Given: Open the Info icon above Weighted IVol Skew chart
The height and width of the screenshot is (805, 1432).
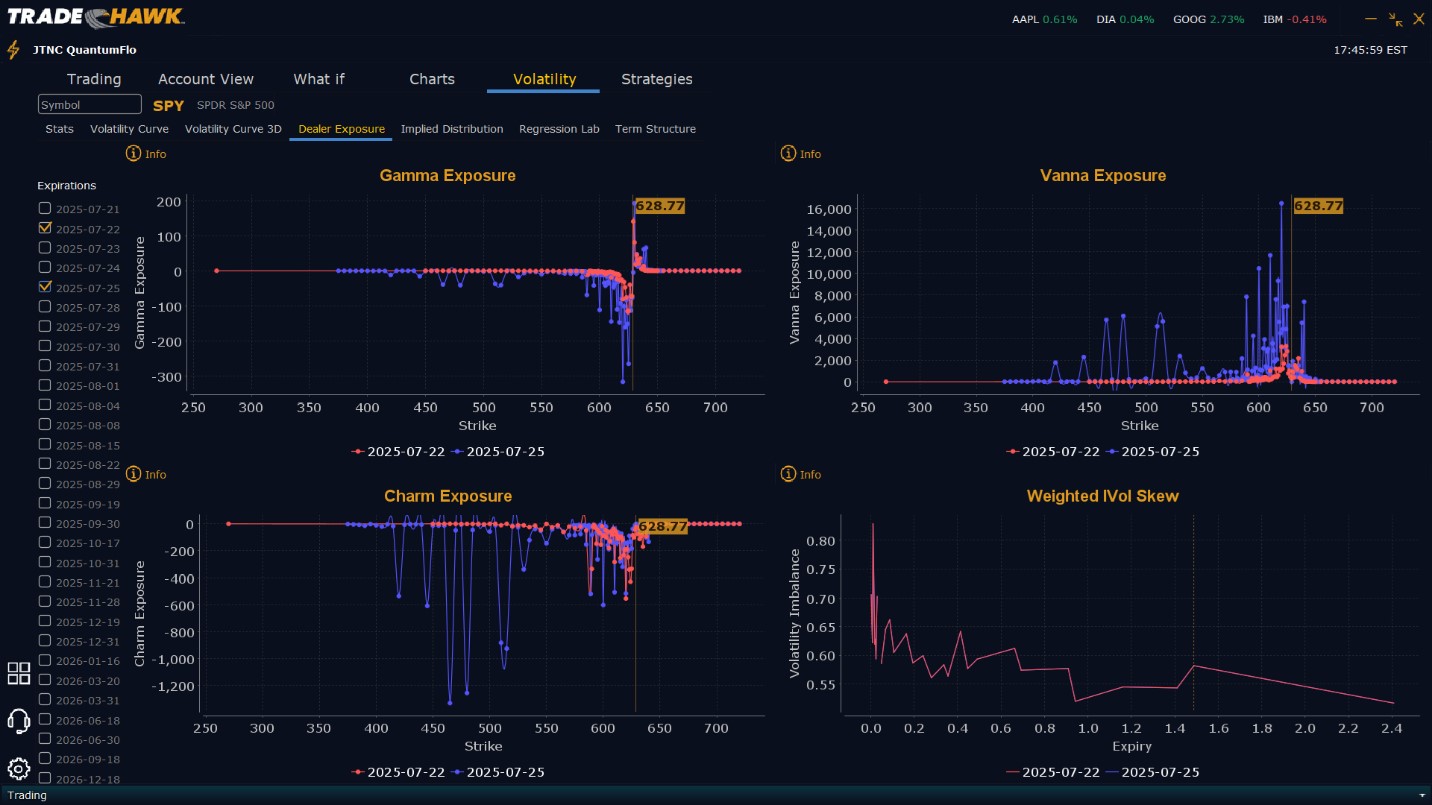Looking at the screenshot, I should point(788,474).
